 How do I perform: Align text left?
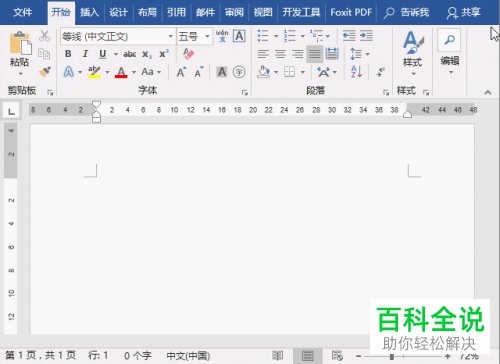point(263,54)
